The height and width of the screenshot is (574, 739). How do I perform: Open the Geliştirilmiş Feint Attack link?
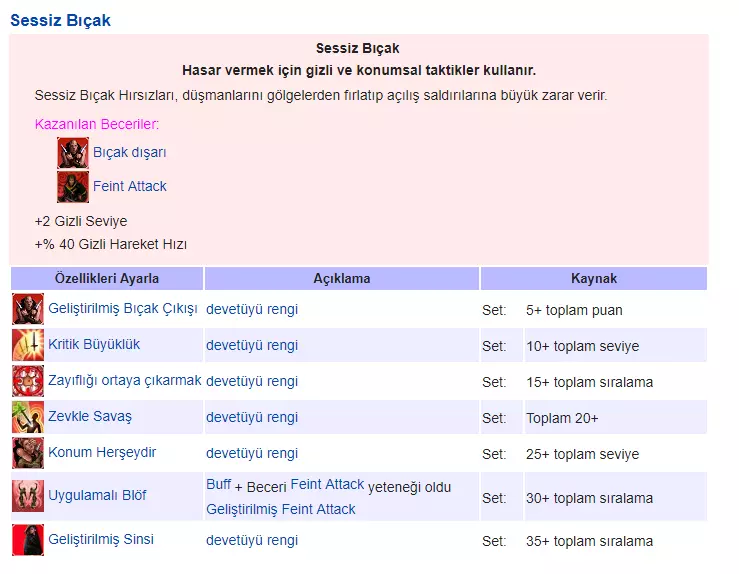click(280, 509)
